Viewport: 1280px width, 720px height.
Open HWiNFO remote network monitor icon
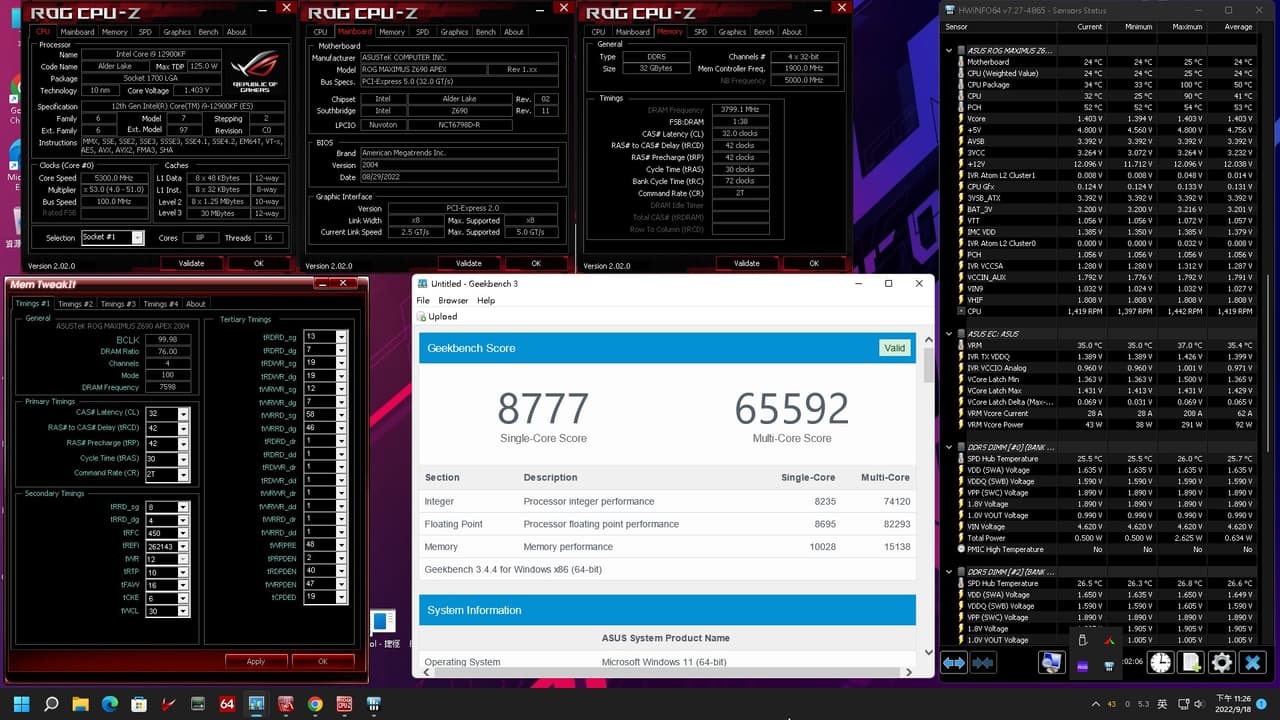point(1051,662)
